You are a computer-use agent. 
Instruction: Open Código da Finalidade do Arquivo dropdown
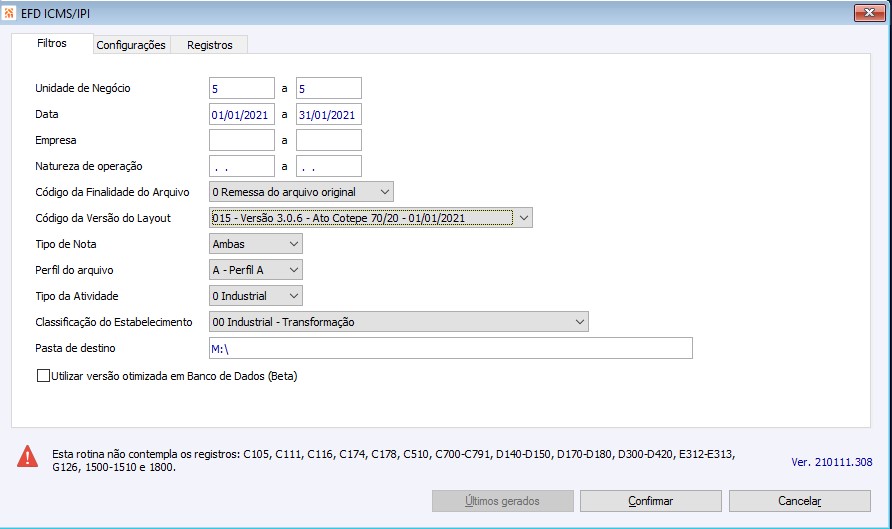click(x=302, y=192)
